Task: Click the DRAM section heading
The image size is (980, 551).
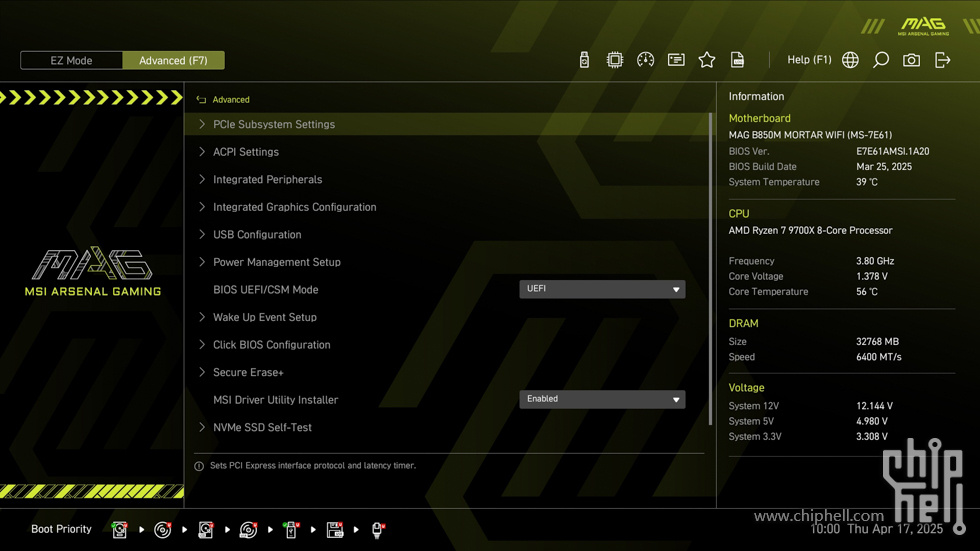Action: pos(743,324)
